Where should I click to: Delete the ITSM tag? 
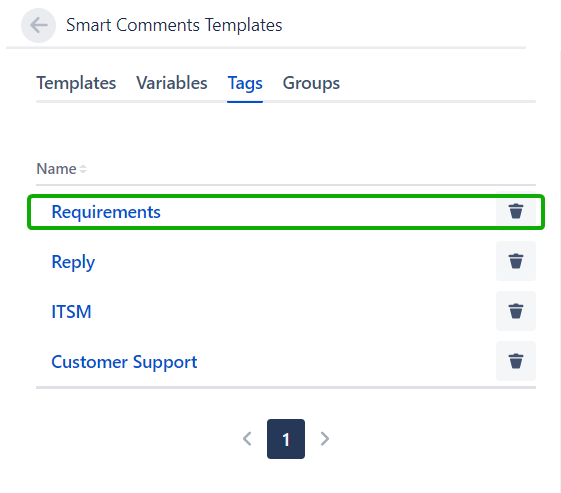(516, 311)
